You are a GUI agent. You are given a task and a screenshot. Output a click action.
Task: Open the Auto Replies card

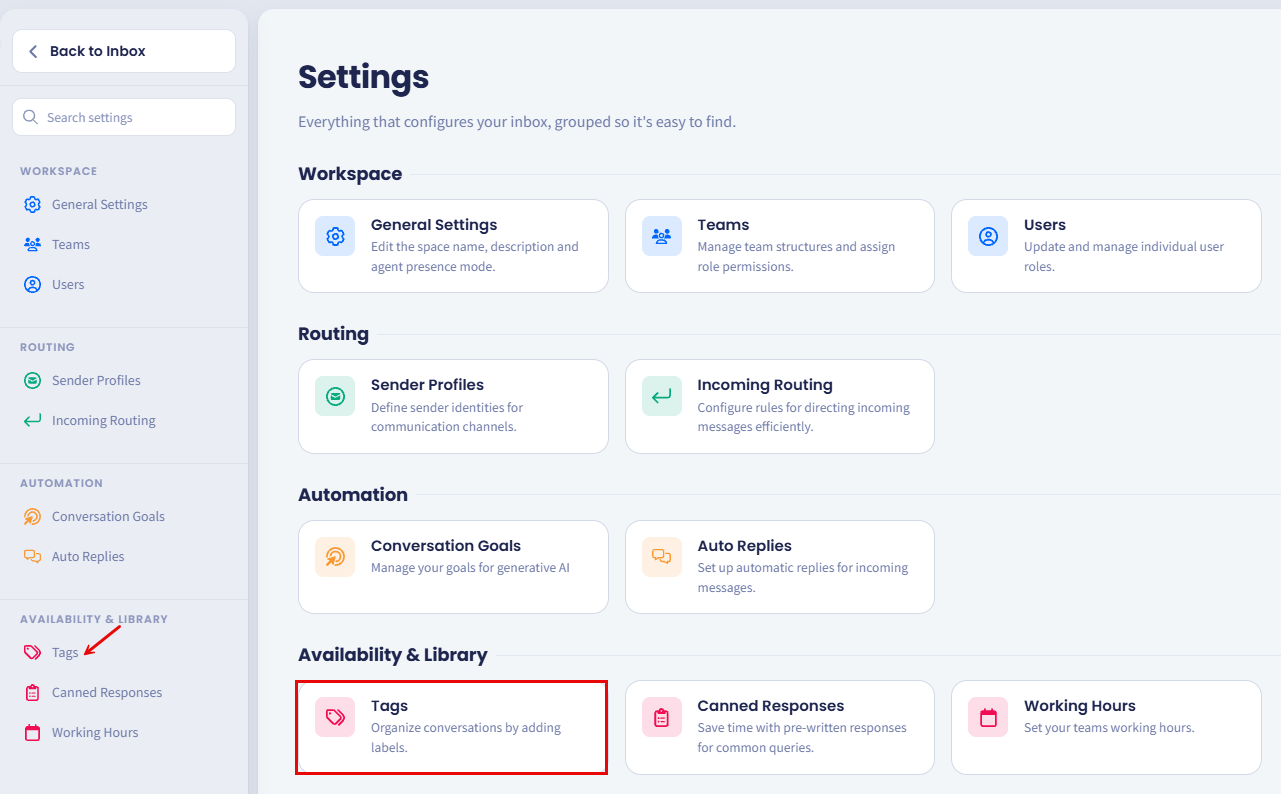click(780, 567)
